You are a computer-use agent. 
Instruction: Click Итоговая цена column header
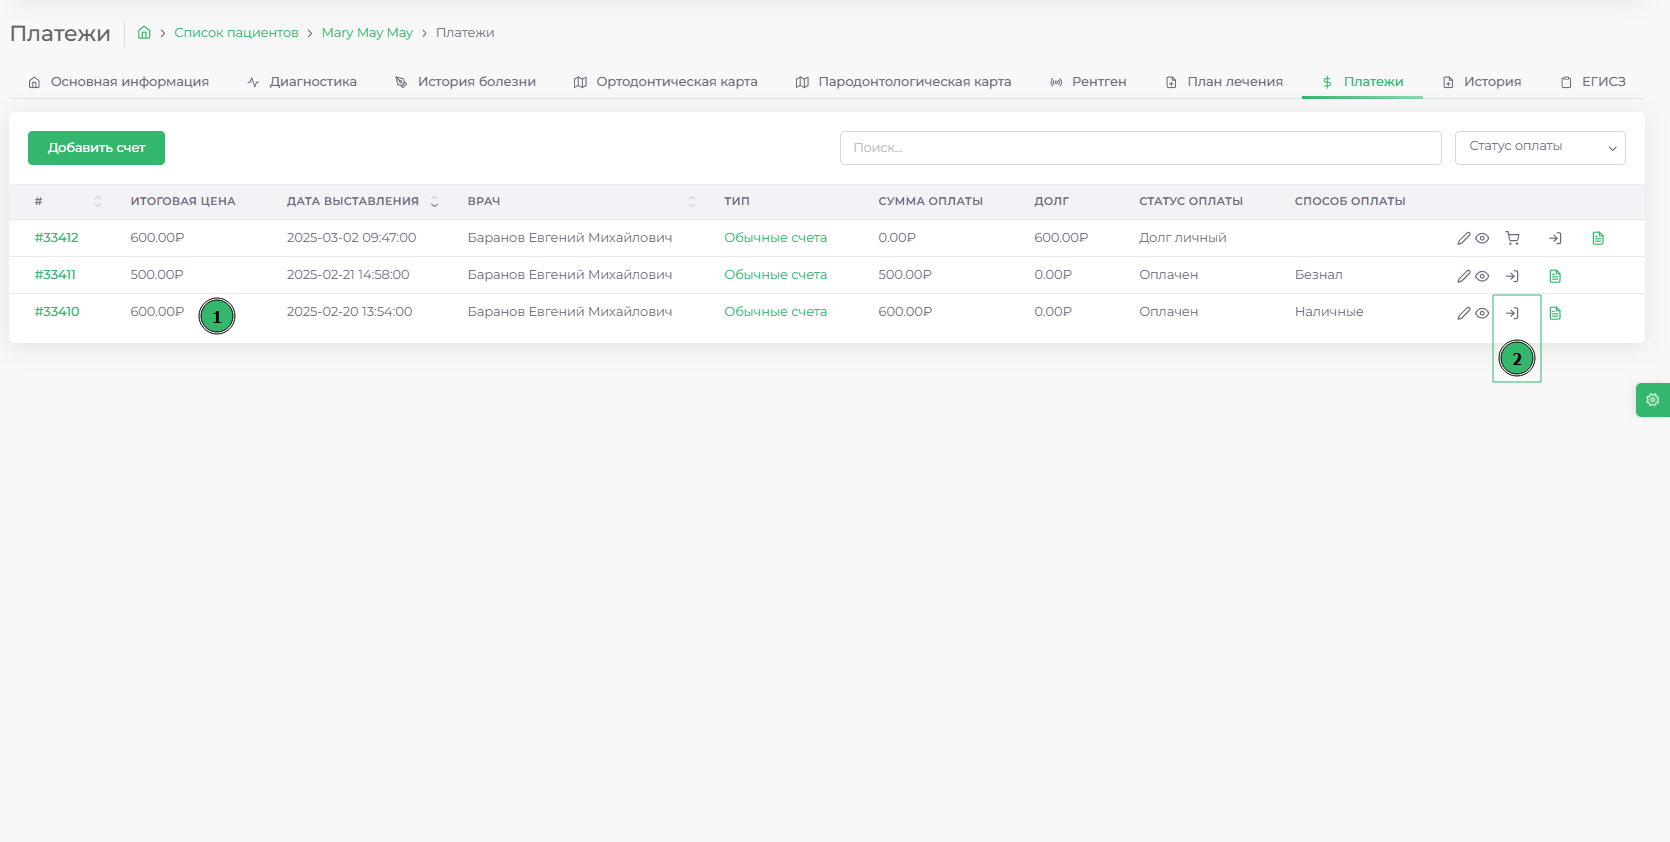click(x=183, y=201)
